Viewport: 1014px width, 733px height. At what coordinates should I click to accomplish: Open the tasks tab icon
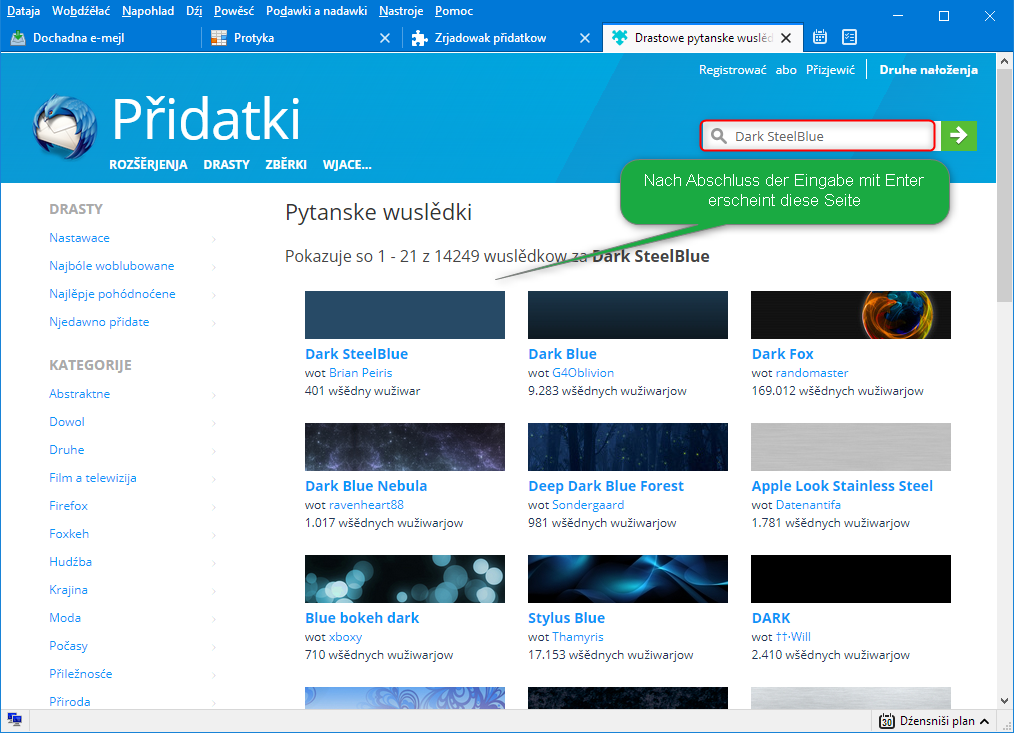[849, 38]
